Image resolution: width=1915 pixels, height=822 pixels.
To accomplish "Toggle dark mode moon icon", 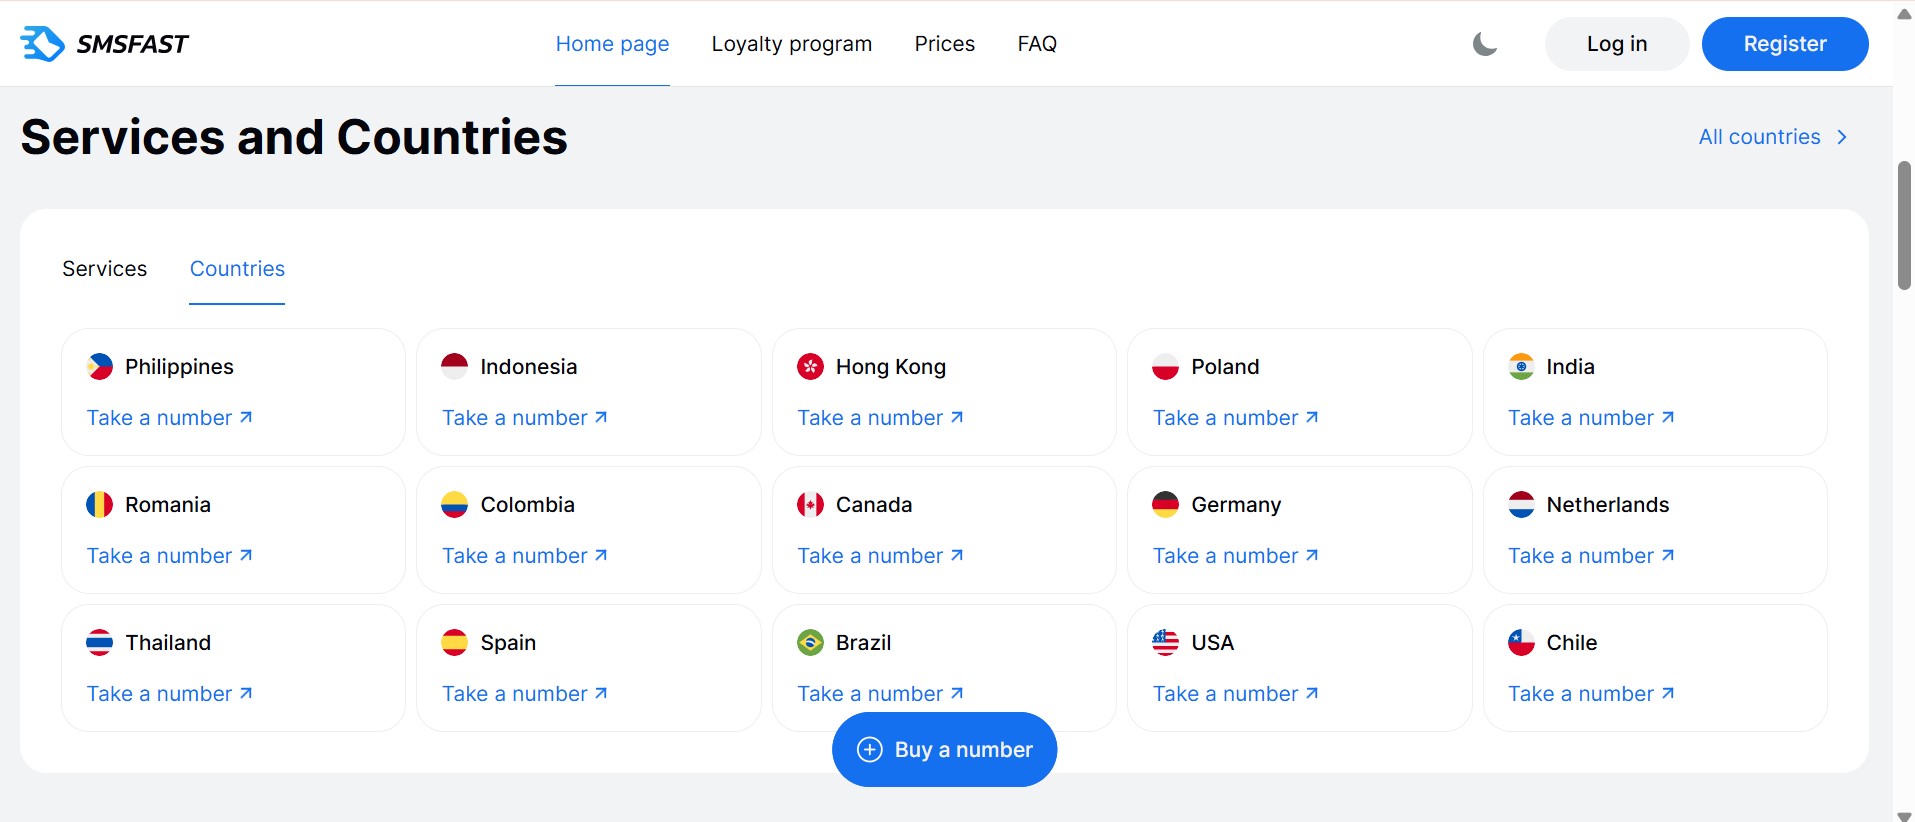I will click(x=1485, y=44).
